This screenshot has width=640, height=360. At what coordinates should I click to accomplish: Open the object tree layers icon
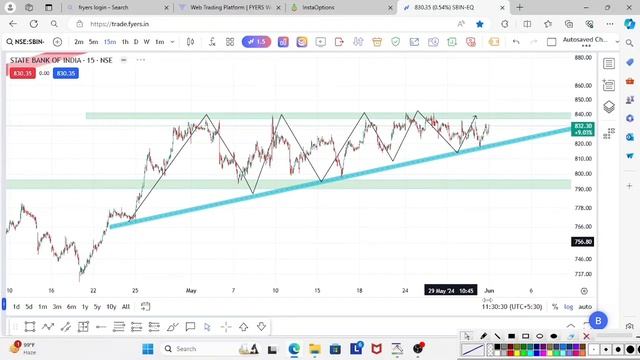[609, 107]
